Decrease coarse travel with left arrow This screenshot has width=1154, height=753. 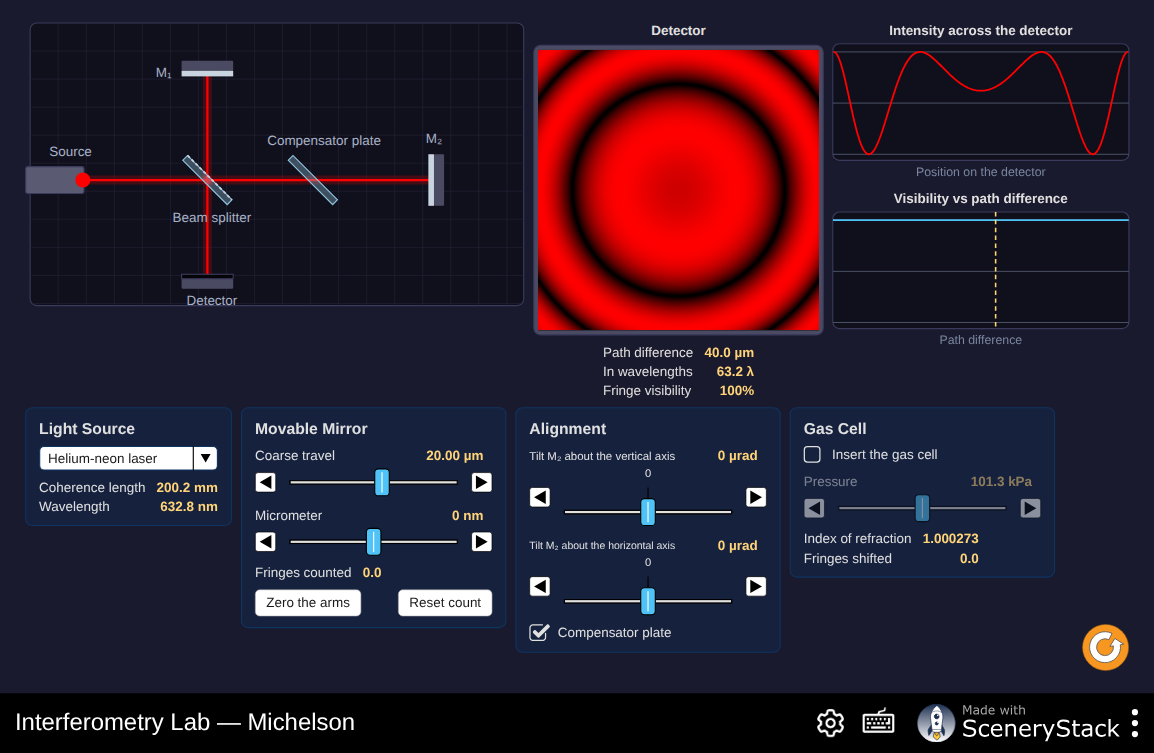point(266,482)
